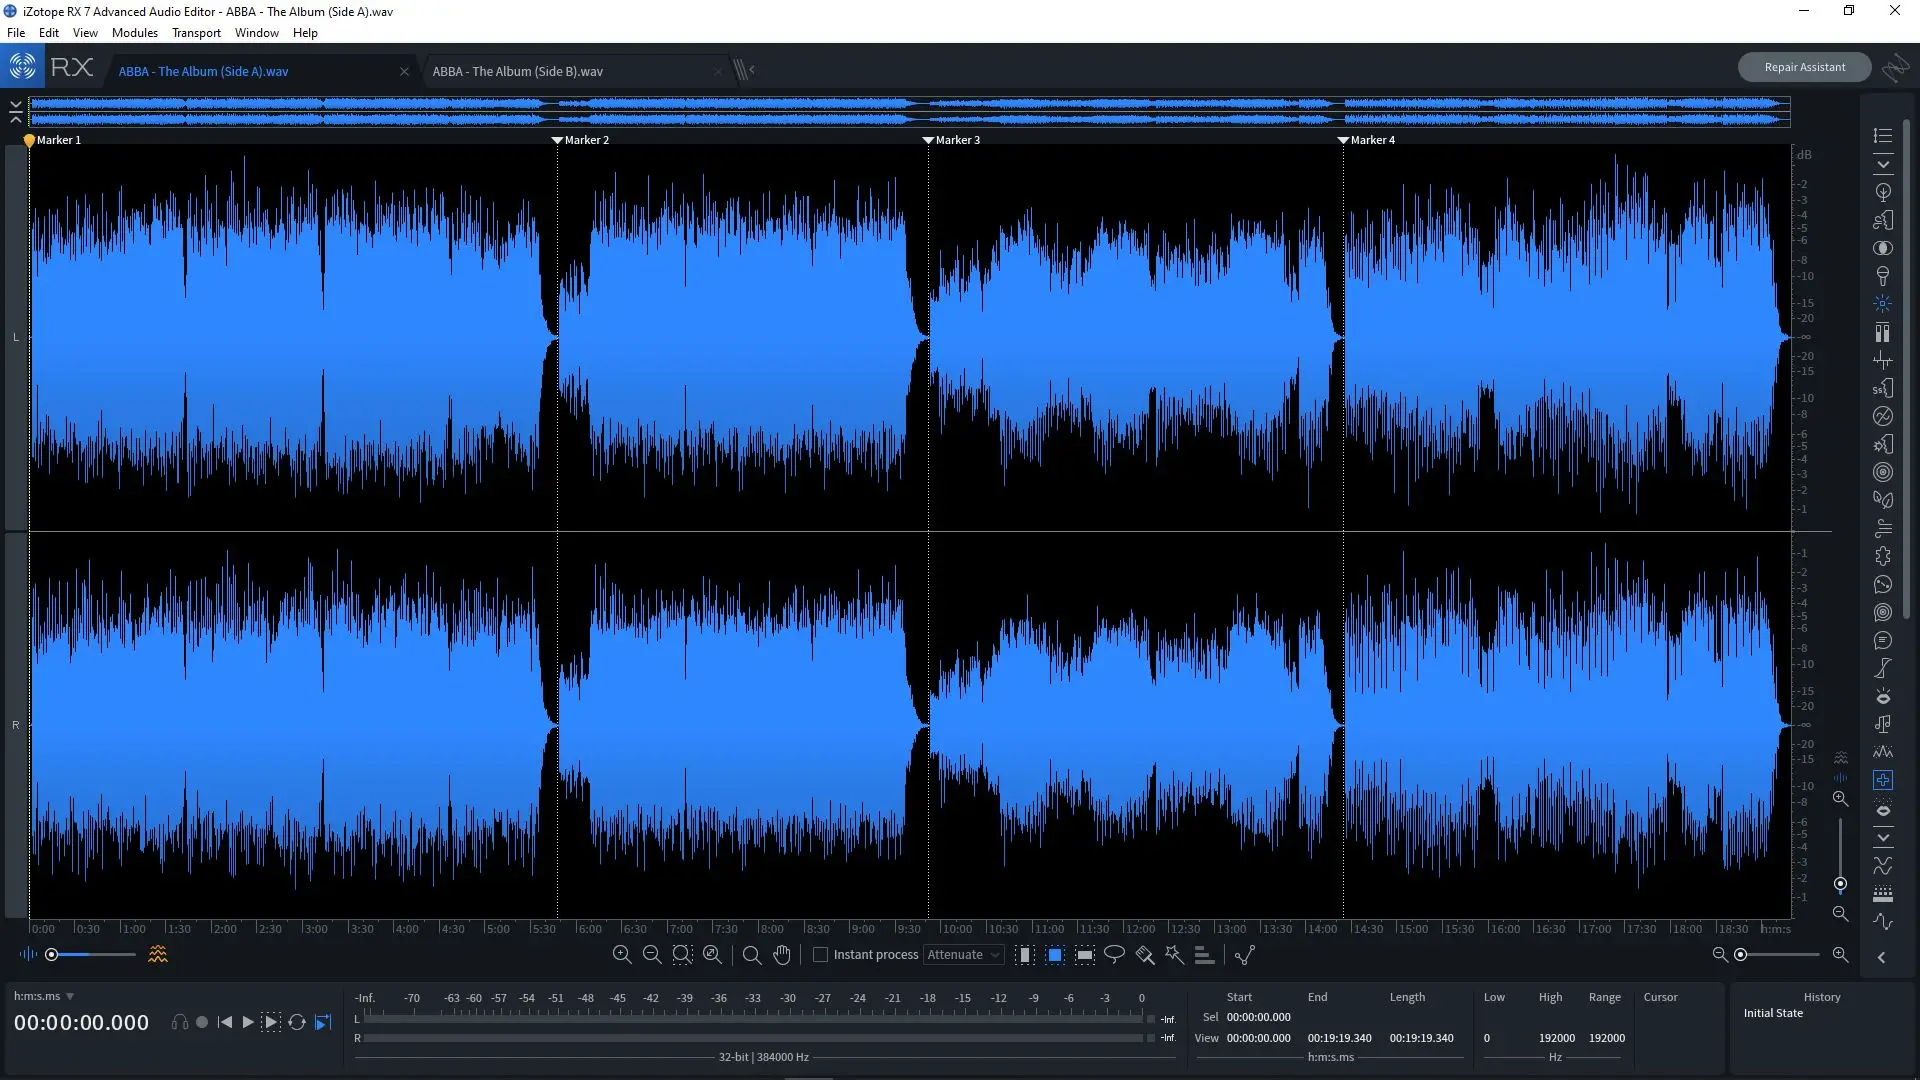The height and width of the screenshot is (1080, 1920).
Task: Close the Side A.wav tab
Action: [404, 71]
